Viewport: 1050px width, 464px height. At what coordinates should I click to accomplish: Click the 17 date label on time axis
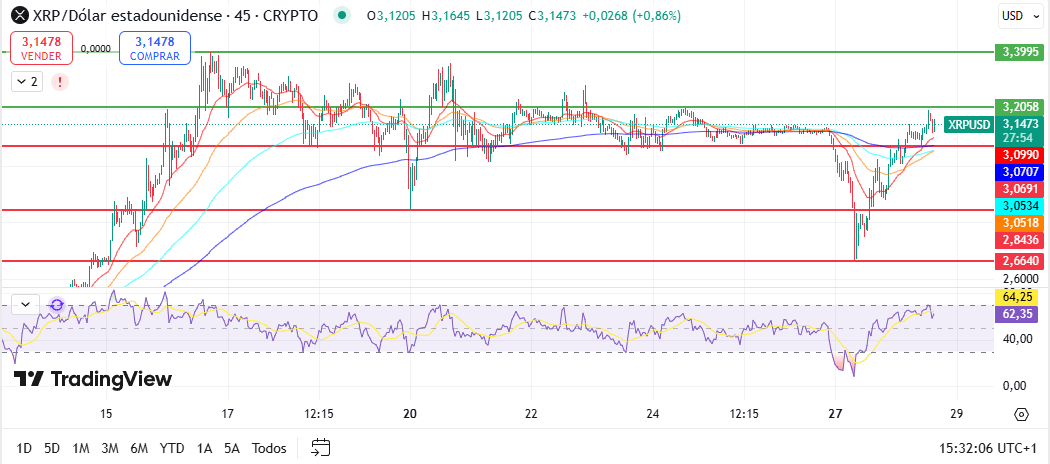227,413
